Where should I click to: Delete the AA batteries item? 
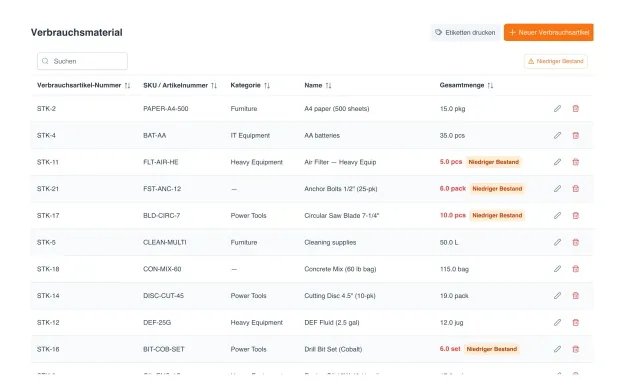[575, 135]
